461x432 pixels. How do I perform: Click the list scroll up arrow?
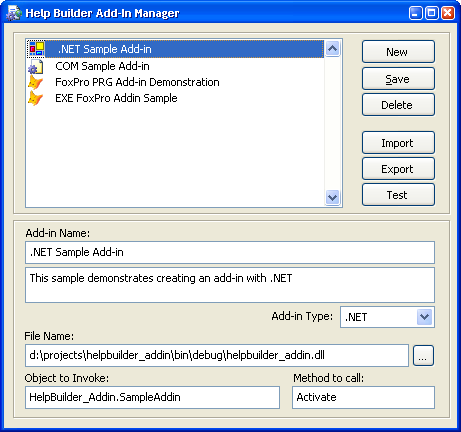pyautogui.click(x=332, y=49)
